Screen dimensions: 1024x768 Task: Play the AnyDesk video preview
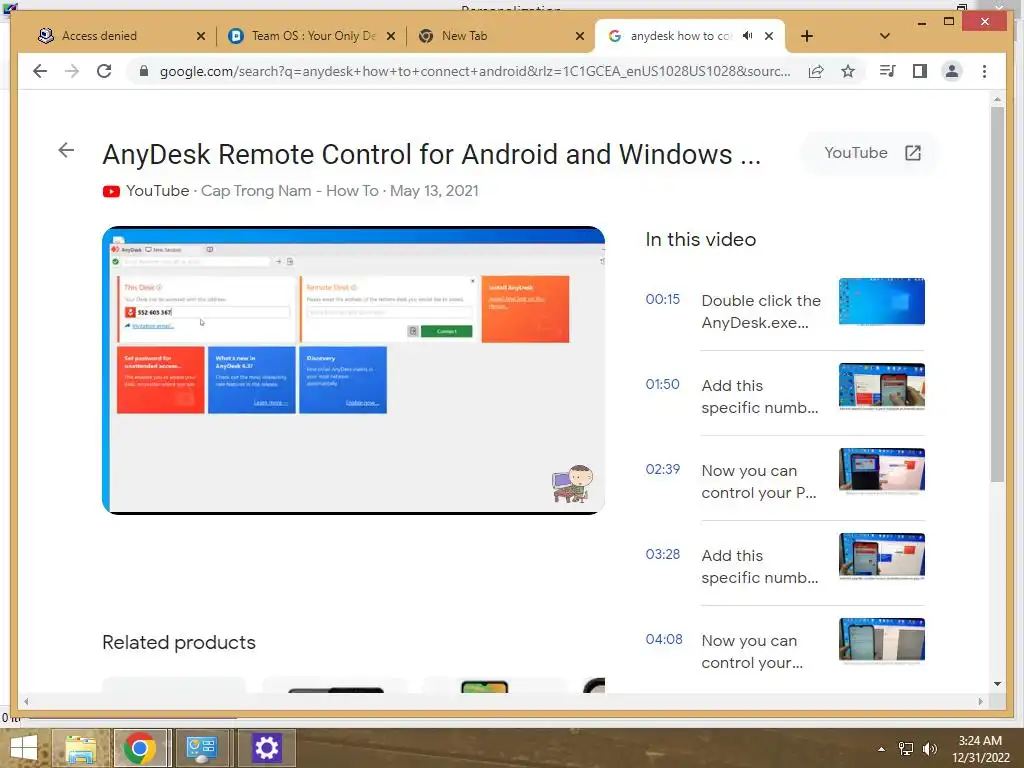tap(353, 370)
